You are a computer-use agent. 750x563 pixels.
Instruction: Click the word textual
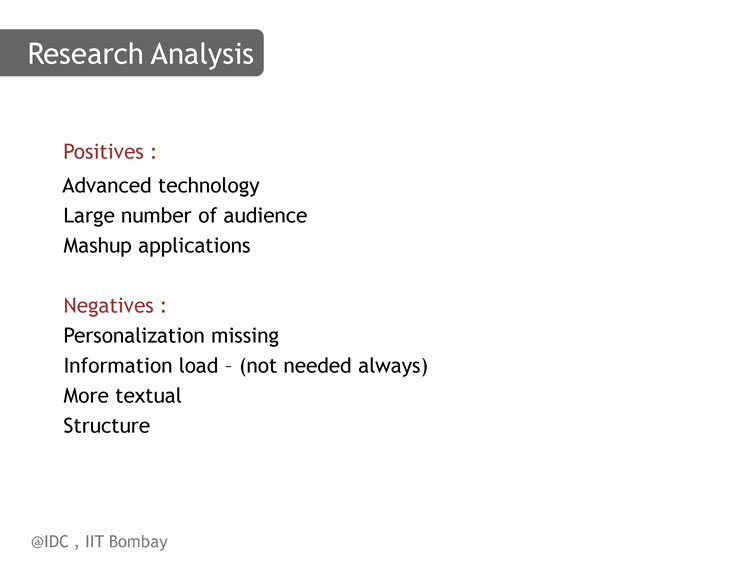click(x=148, y=396)
